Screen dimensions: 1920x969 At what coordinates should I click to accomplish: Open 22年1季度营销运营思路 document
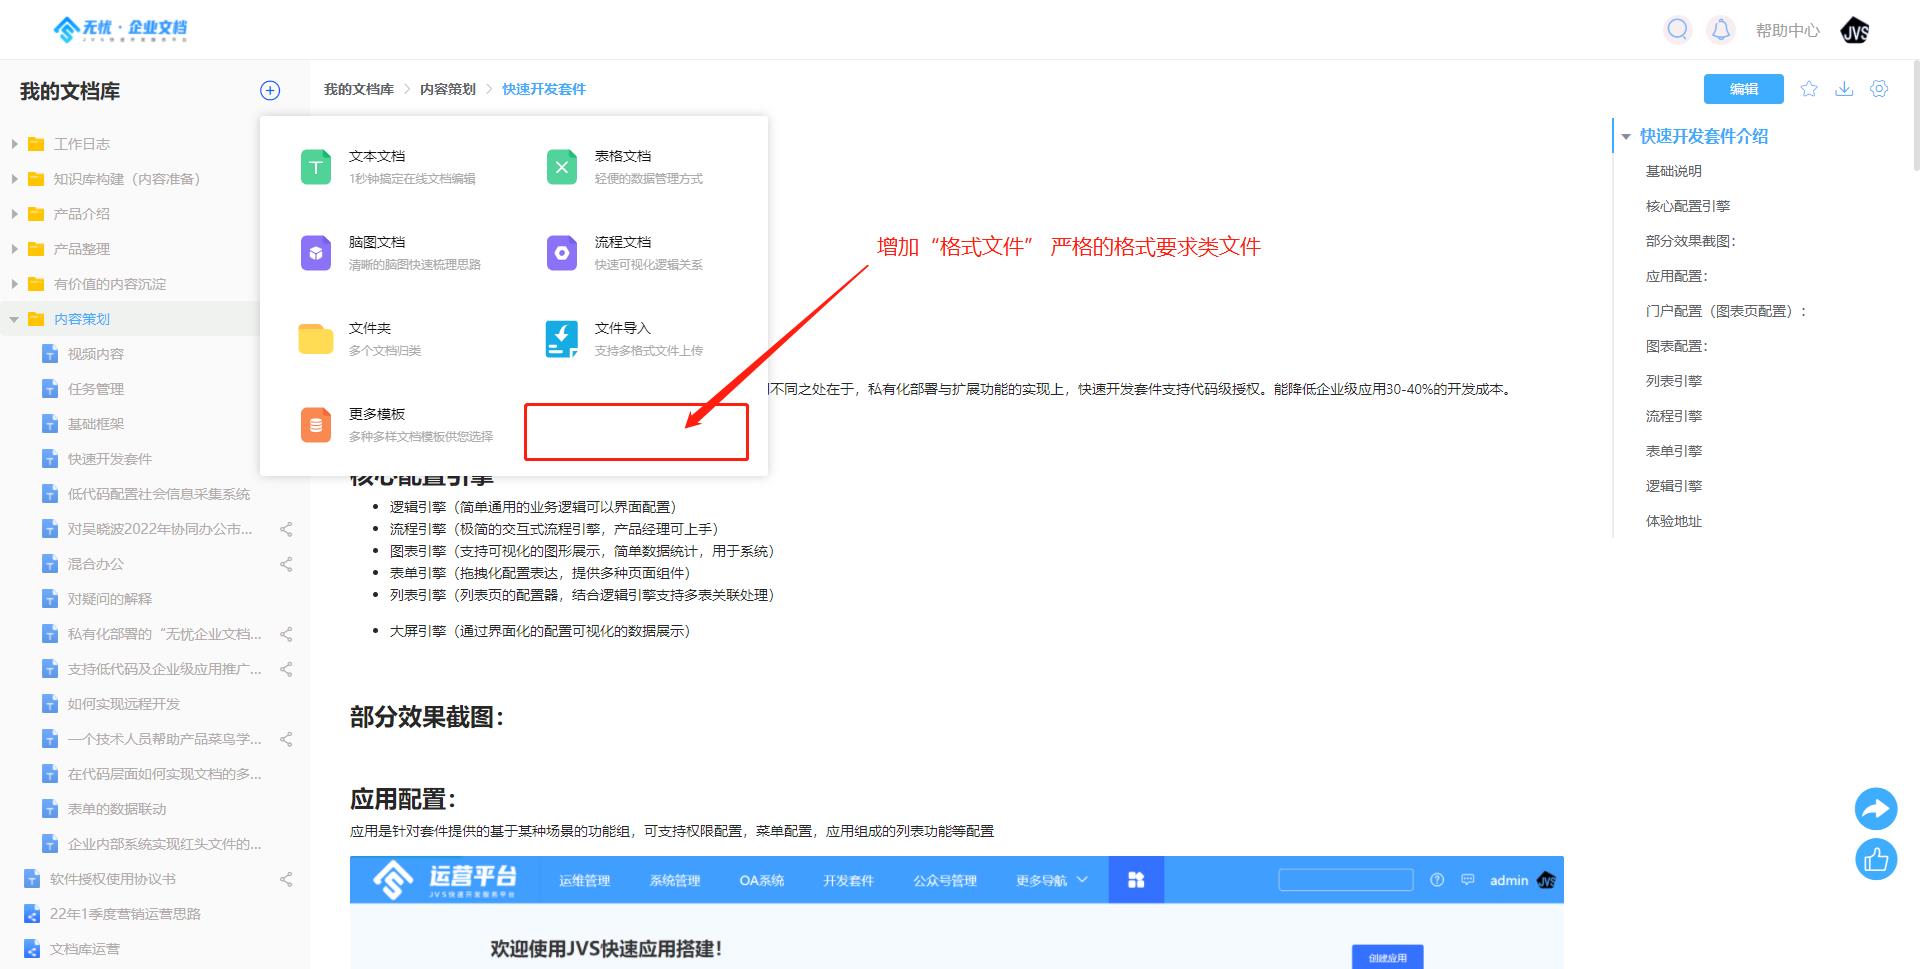click(x=125, y=914)
